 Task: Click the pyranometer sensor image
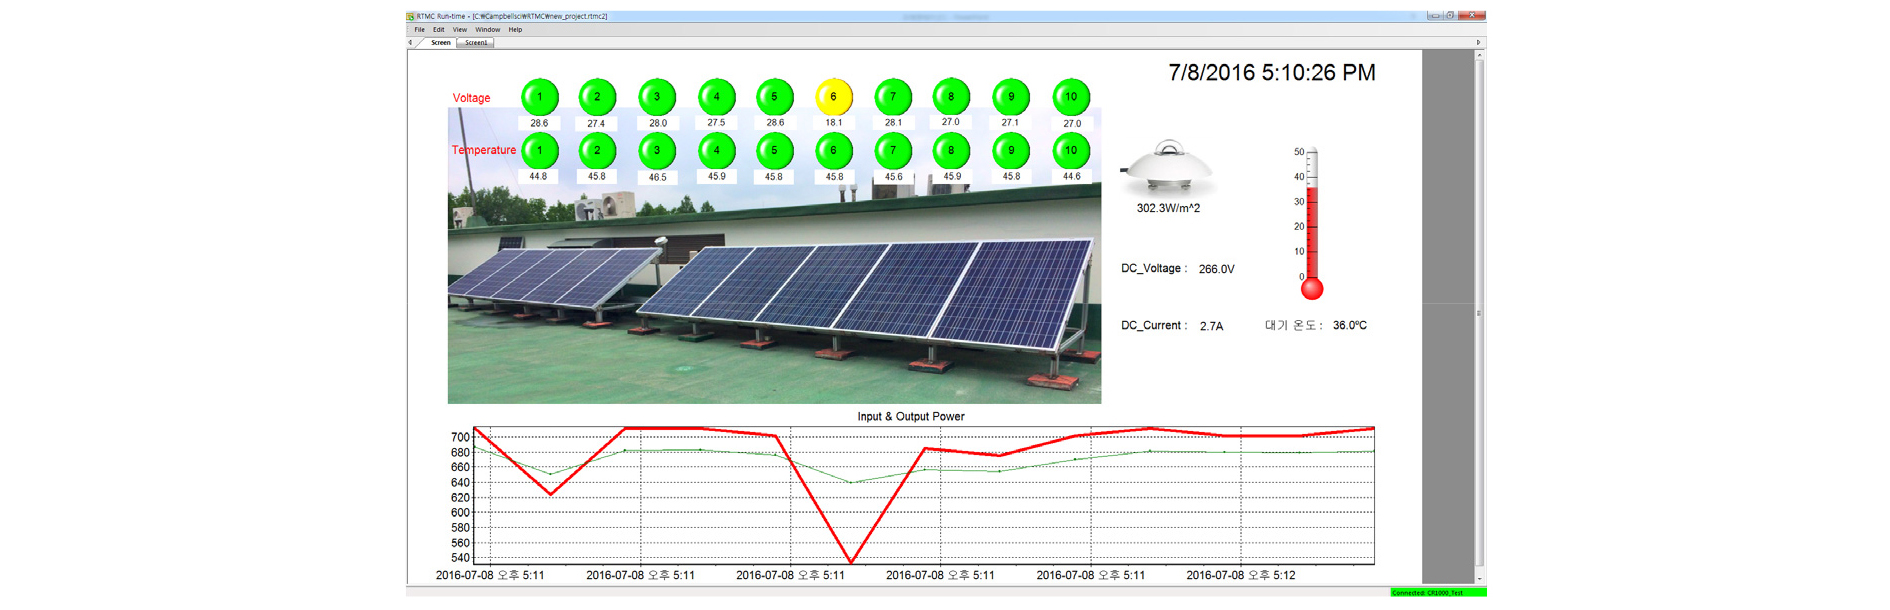(1167, 167)
